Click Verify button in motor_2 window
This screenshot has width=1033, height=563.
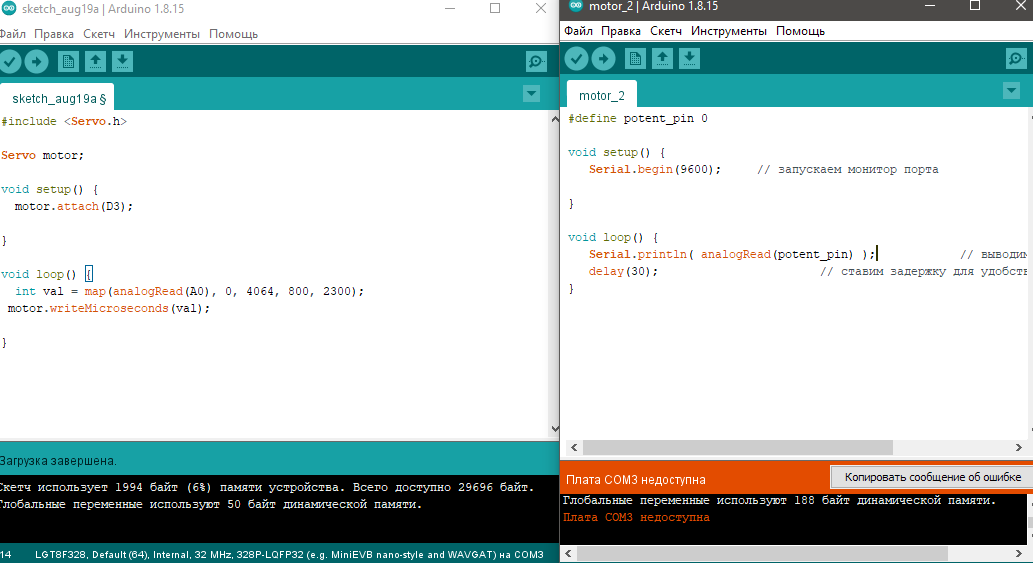[577, 59]
